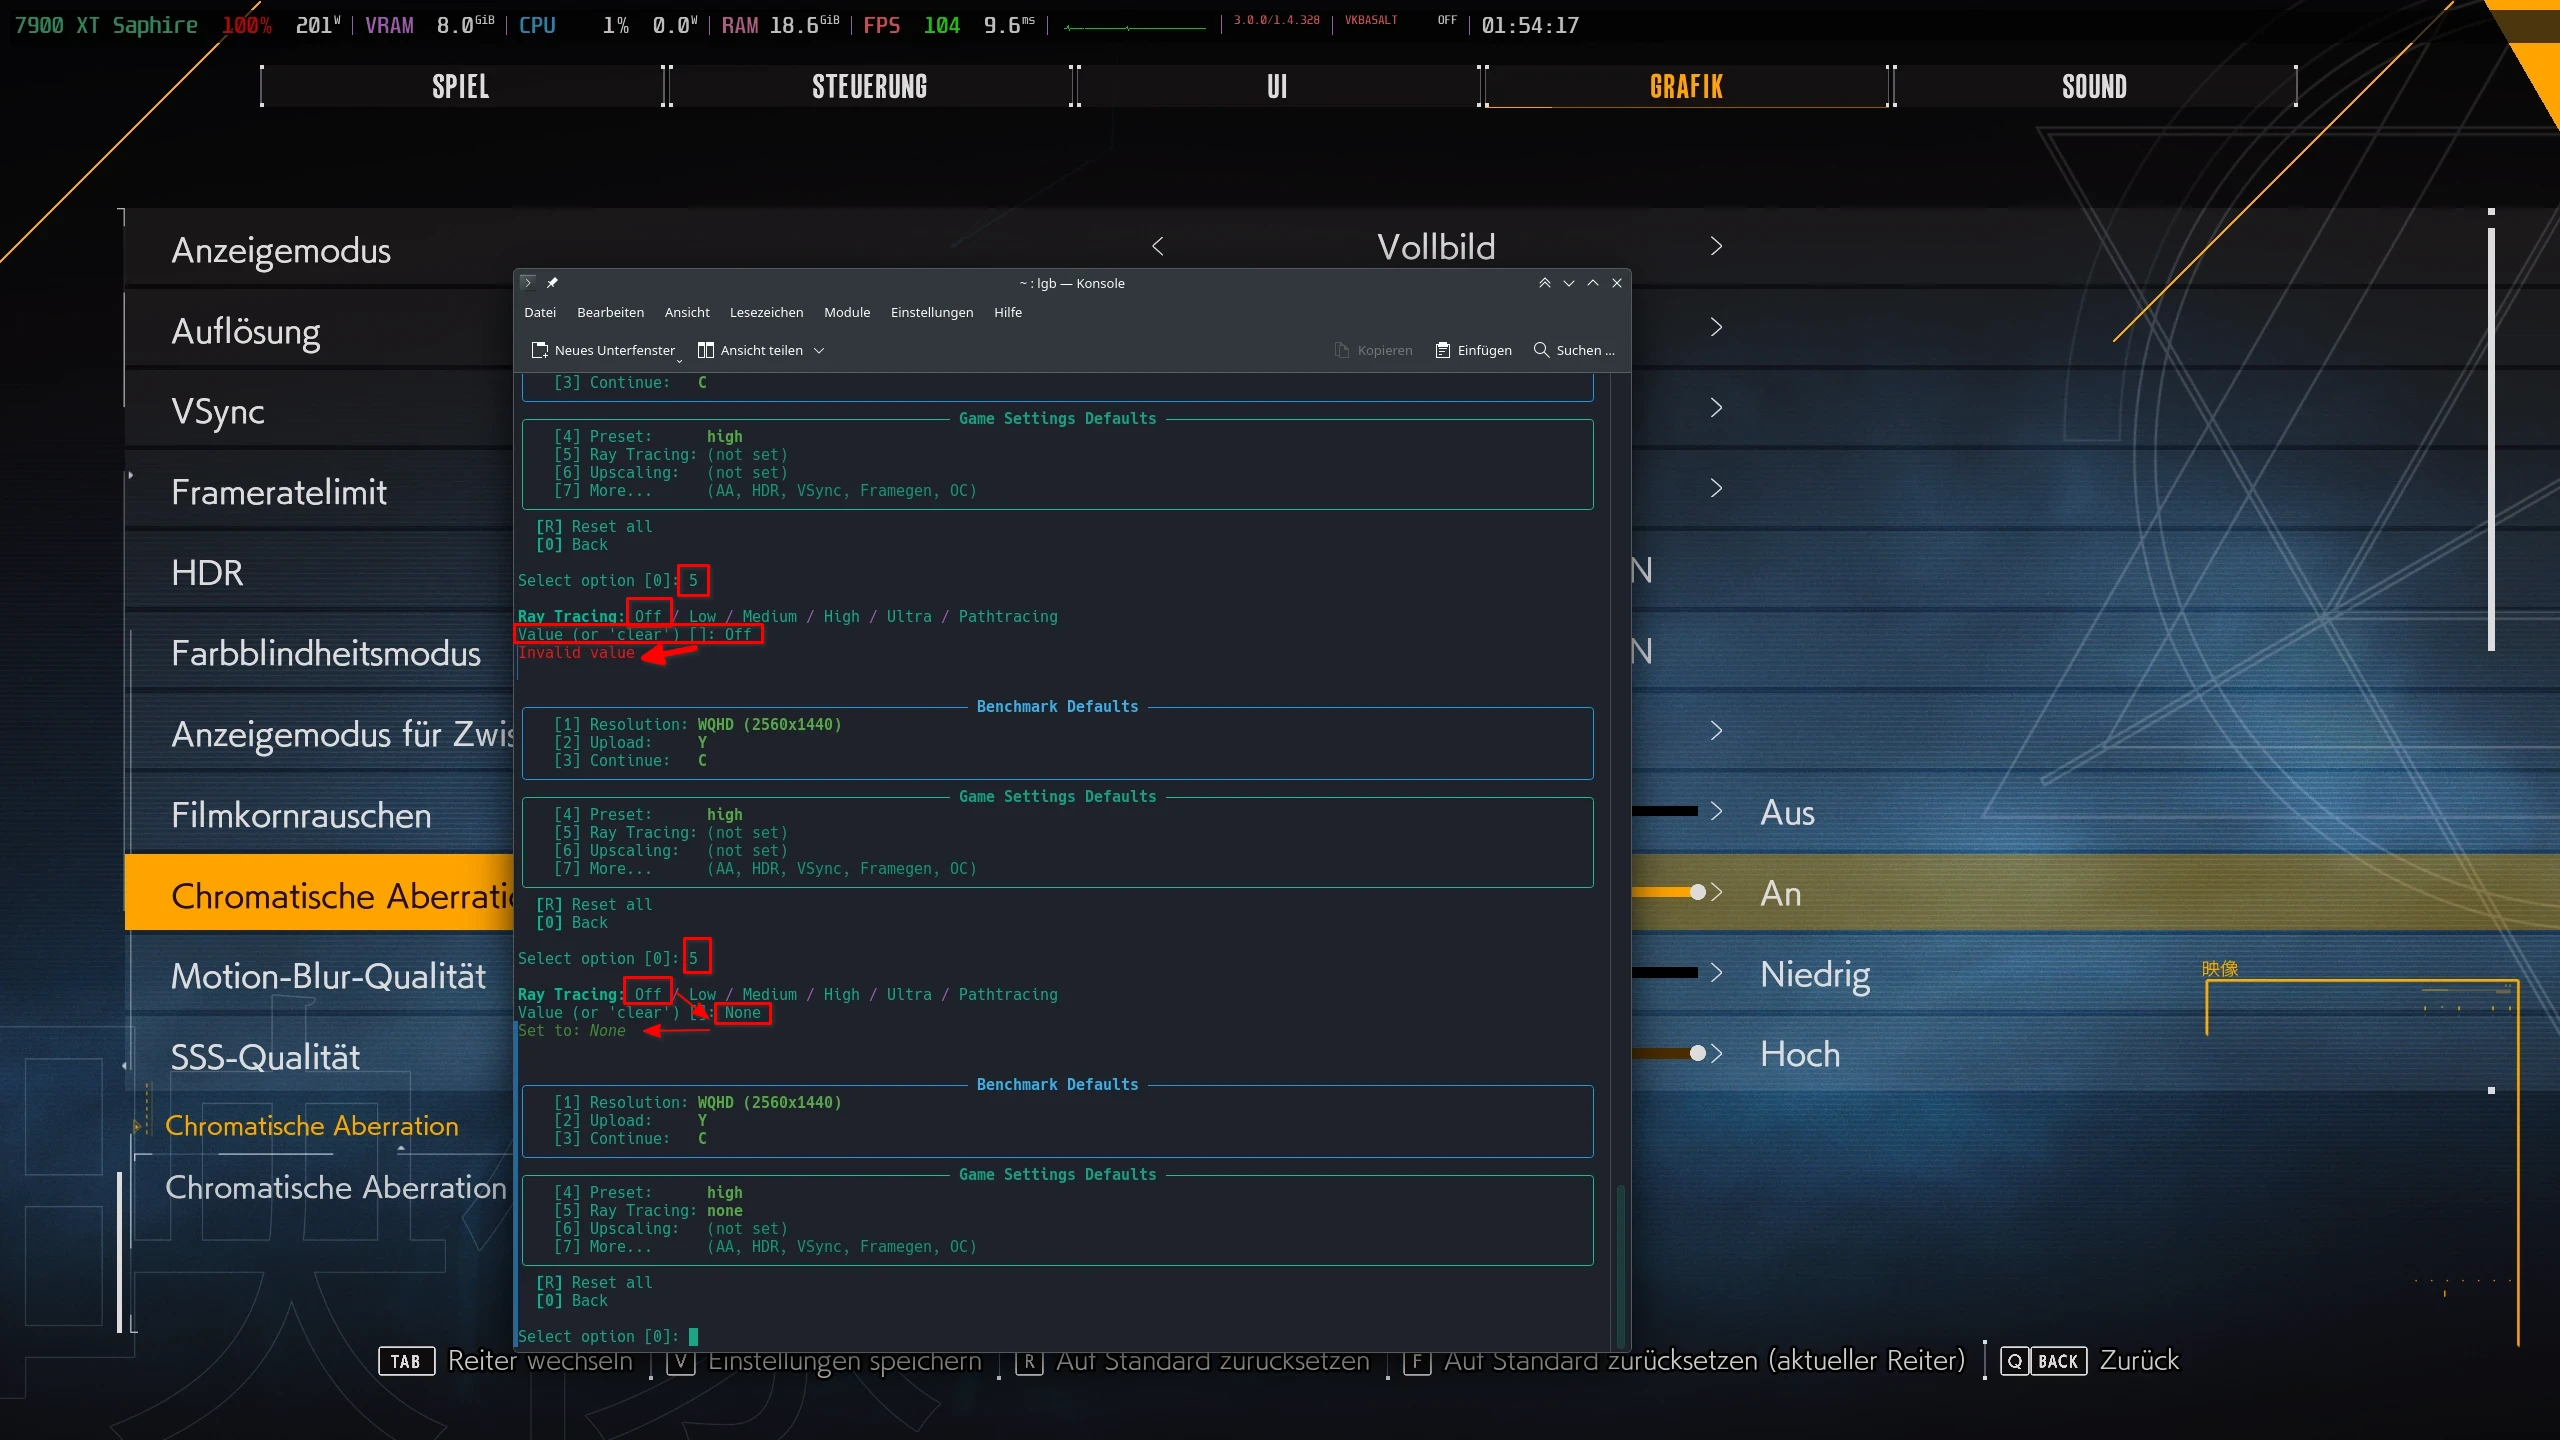Screen dimensions: 2560x1440
Task: Click right arrow next to Filmkornrauschen Aus
Action: (1716, 811)
